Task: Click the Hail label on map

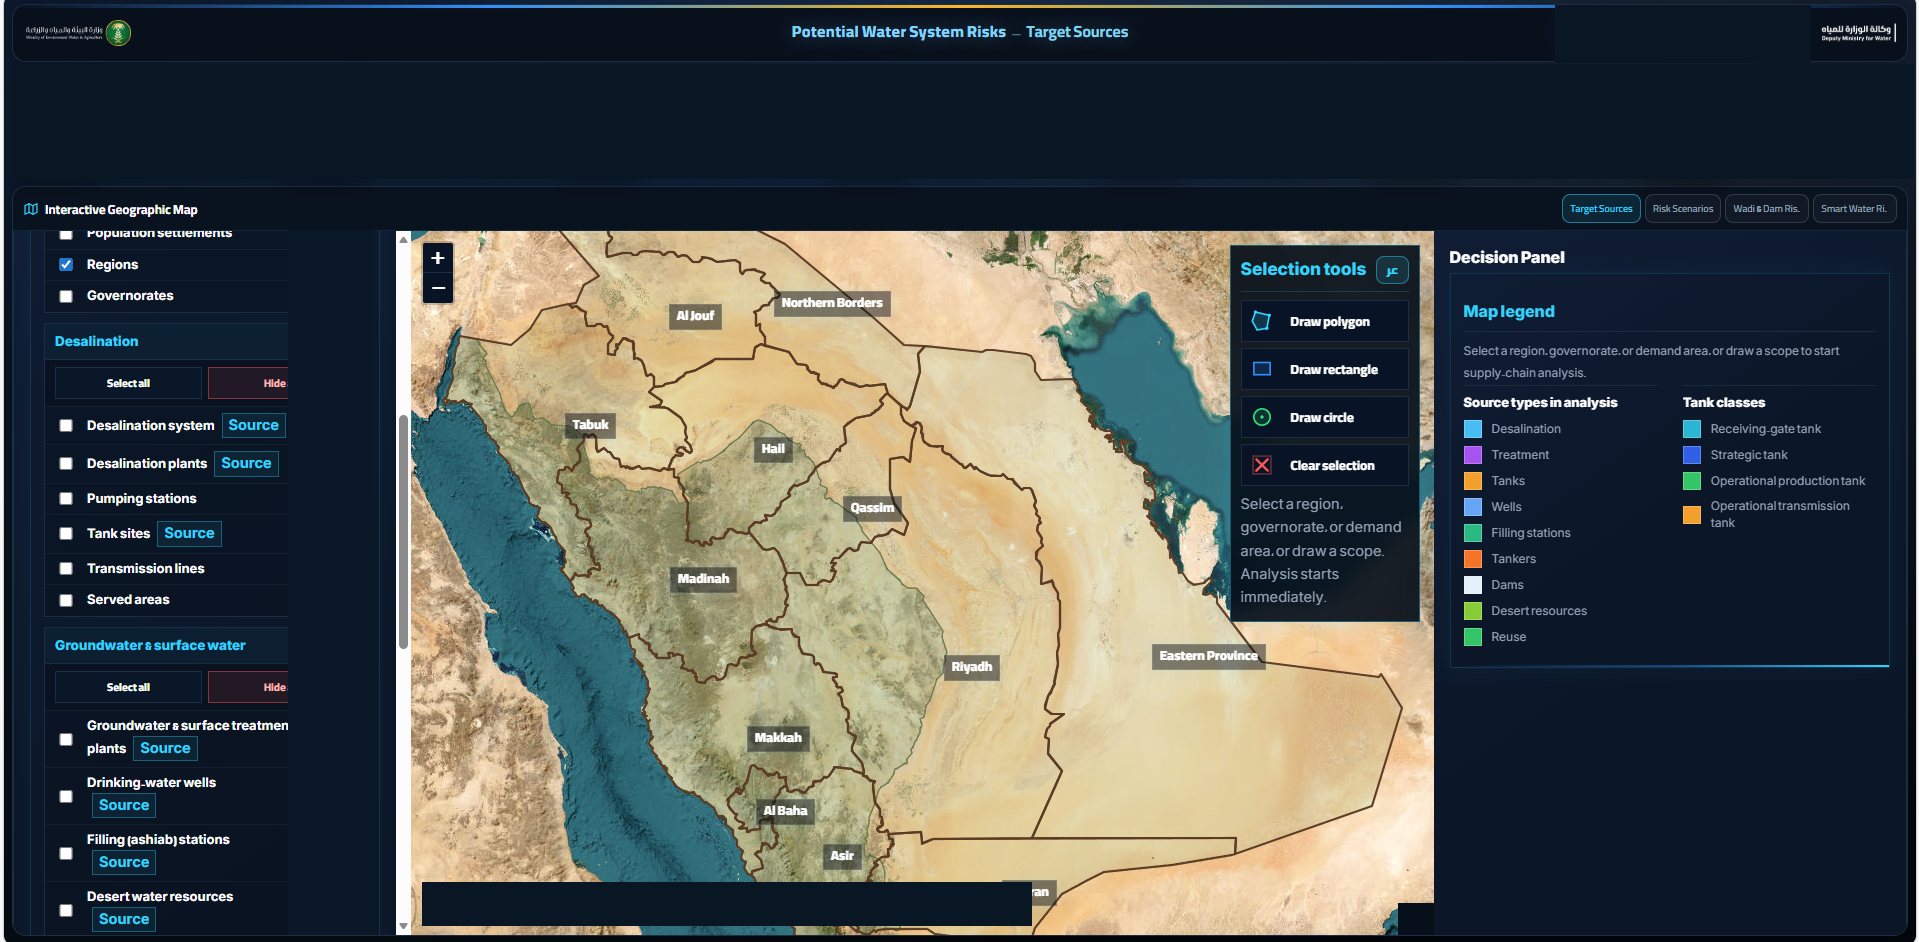Action: 773,449
